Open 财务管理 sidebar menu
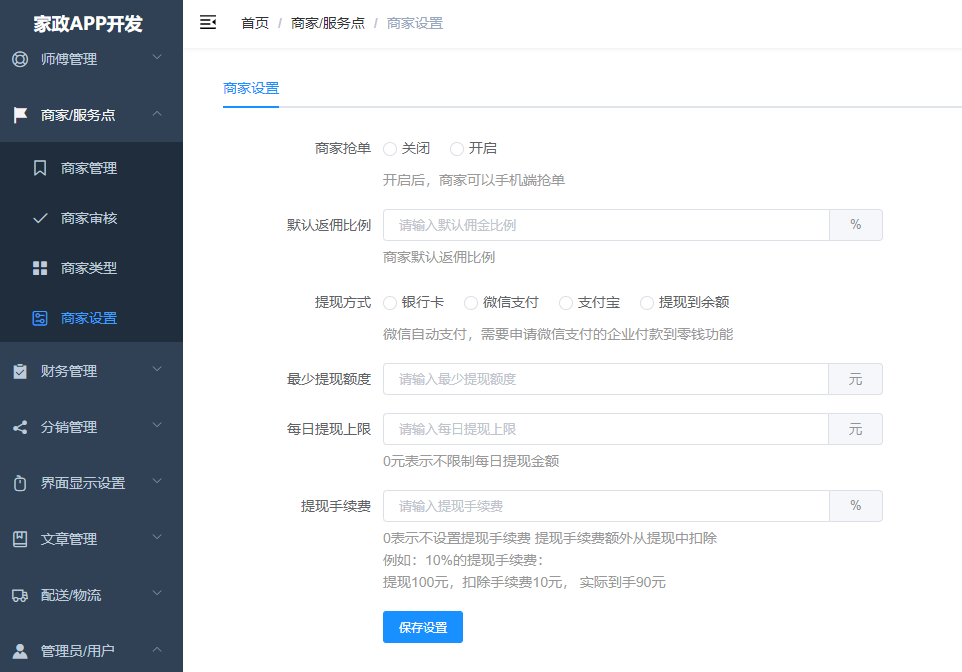 coord(91,371)
